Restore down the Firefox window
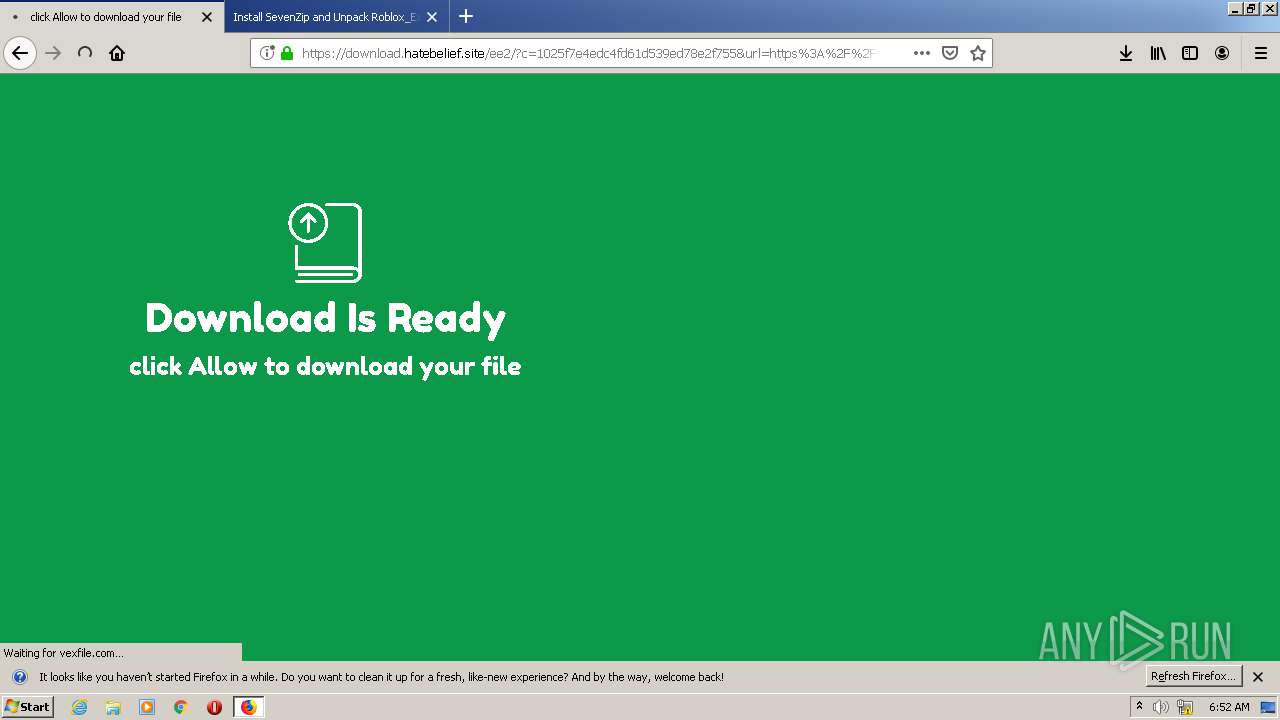 tap(1252, 8)
